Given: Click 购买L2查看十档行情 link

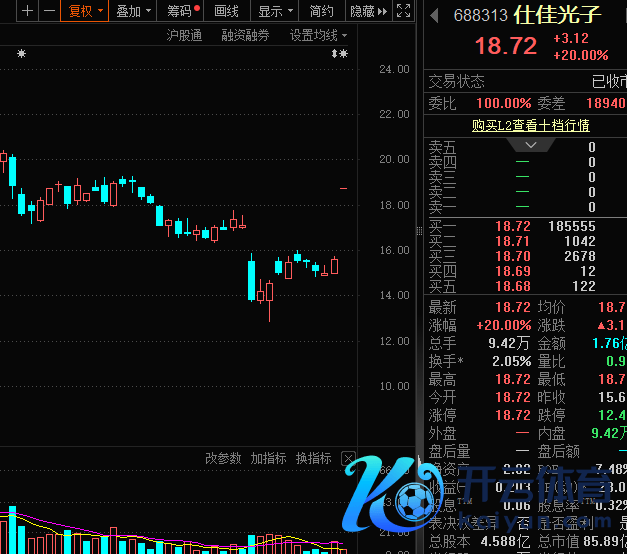Looking at the screenshot, I should click(530, 126).
